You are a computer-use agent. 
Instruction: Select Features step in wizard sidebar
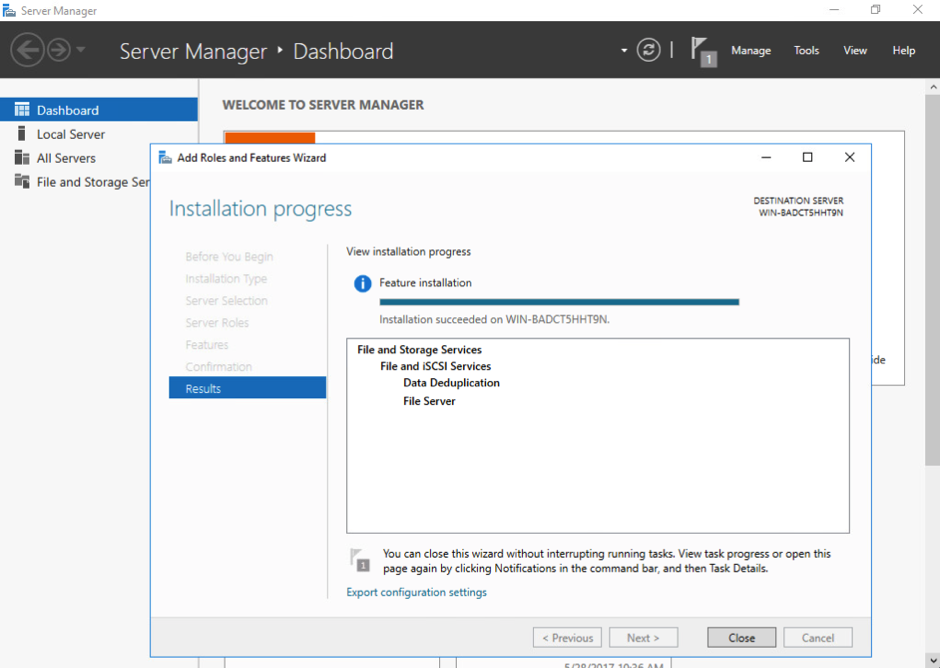coord(207,344)
